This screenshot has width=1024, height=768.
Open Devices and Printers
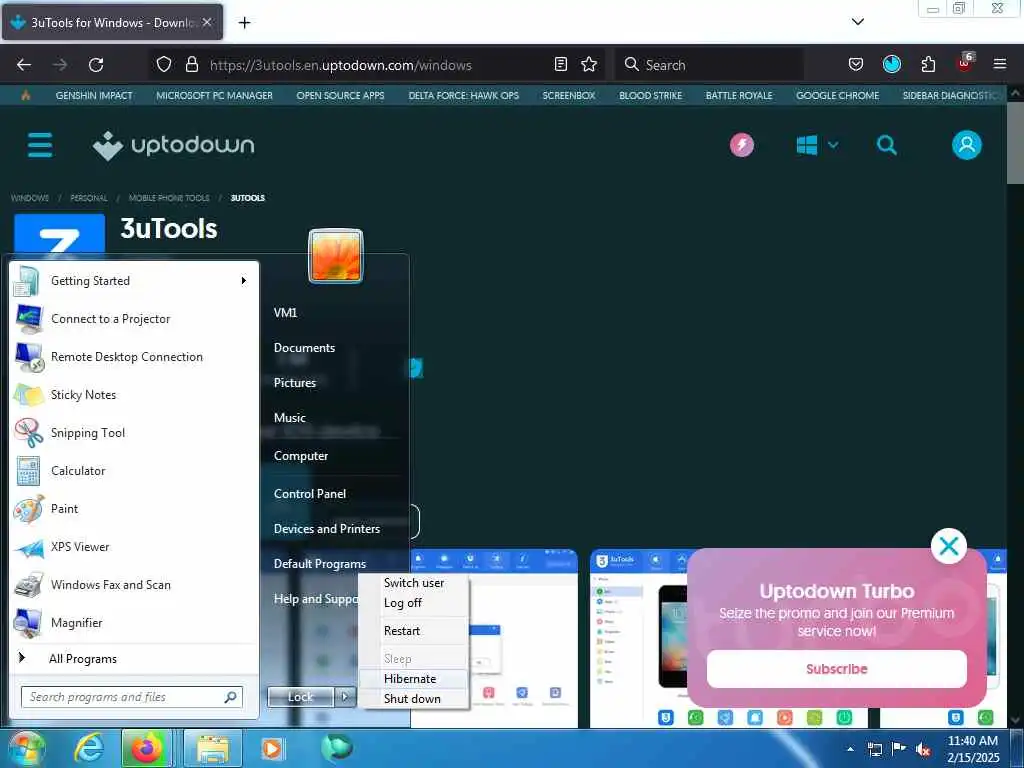coord(327,529)
